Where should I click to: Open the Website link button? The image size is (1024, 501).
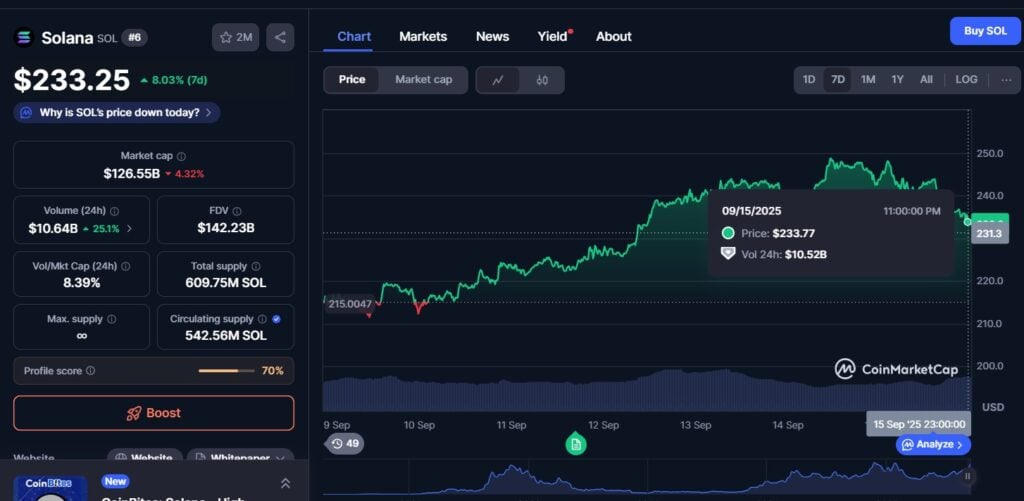[145, 459]
